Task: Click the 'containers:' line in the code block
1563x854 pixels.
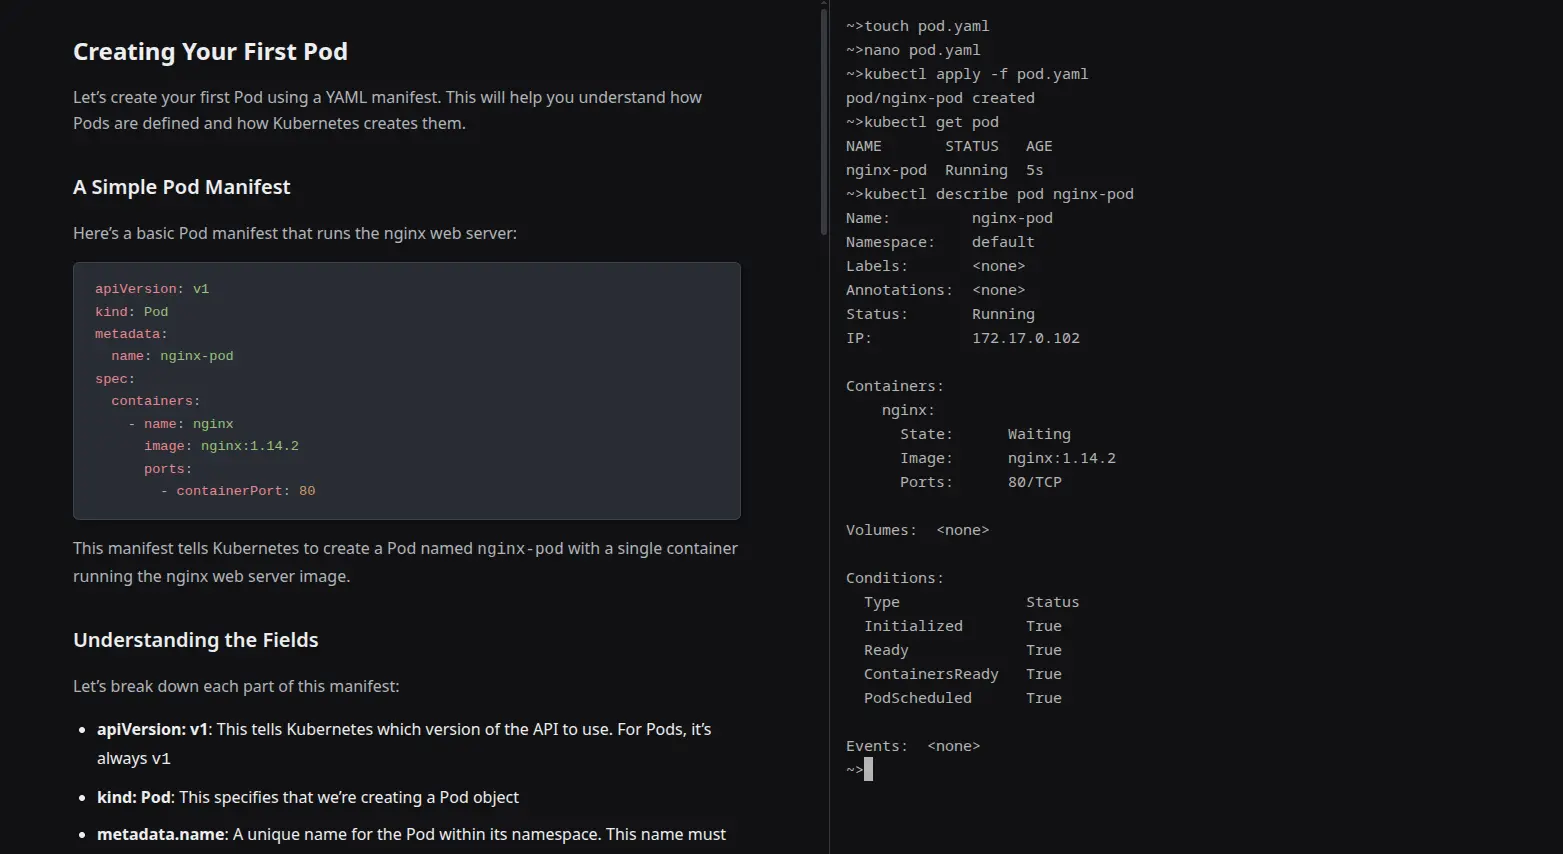Action: pyautogui.click(x=156, y=401)
